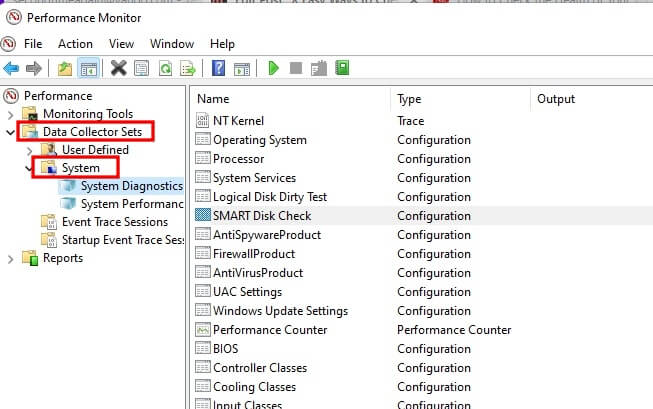This screenshot has width=653, height=409.
Task: Collapse the Data Collector Sets node
Action: (x=11, y=132)
